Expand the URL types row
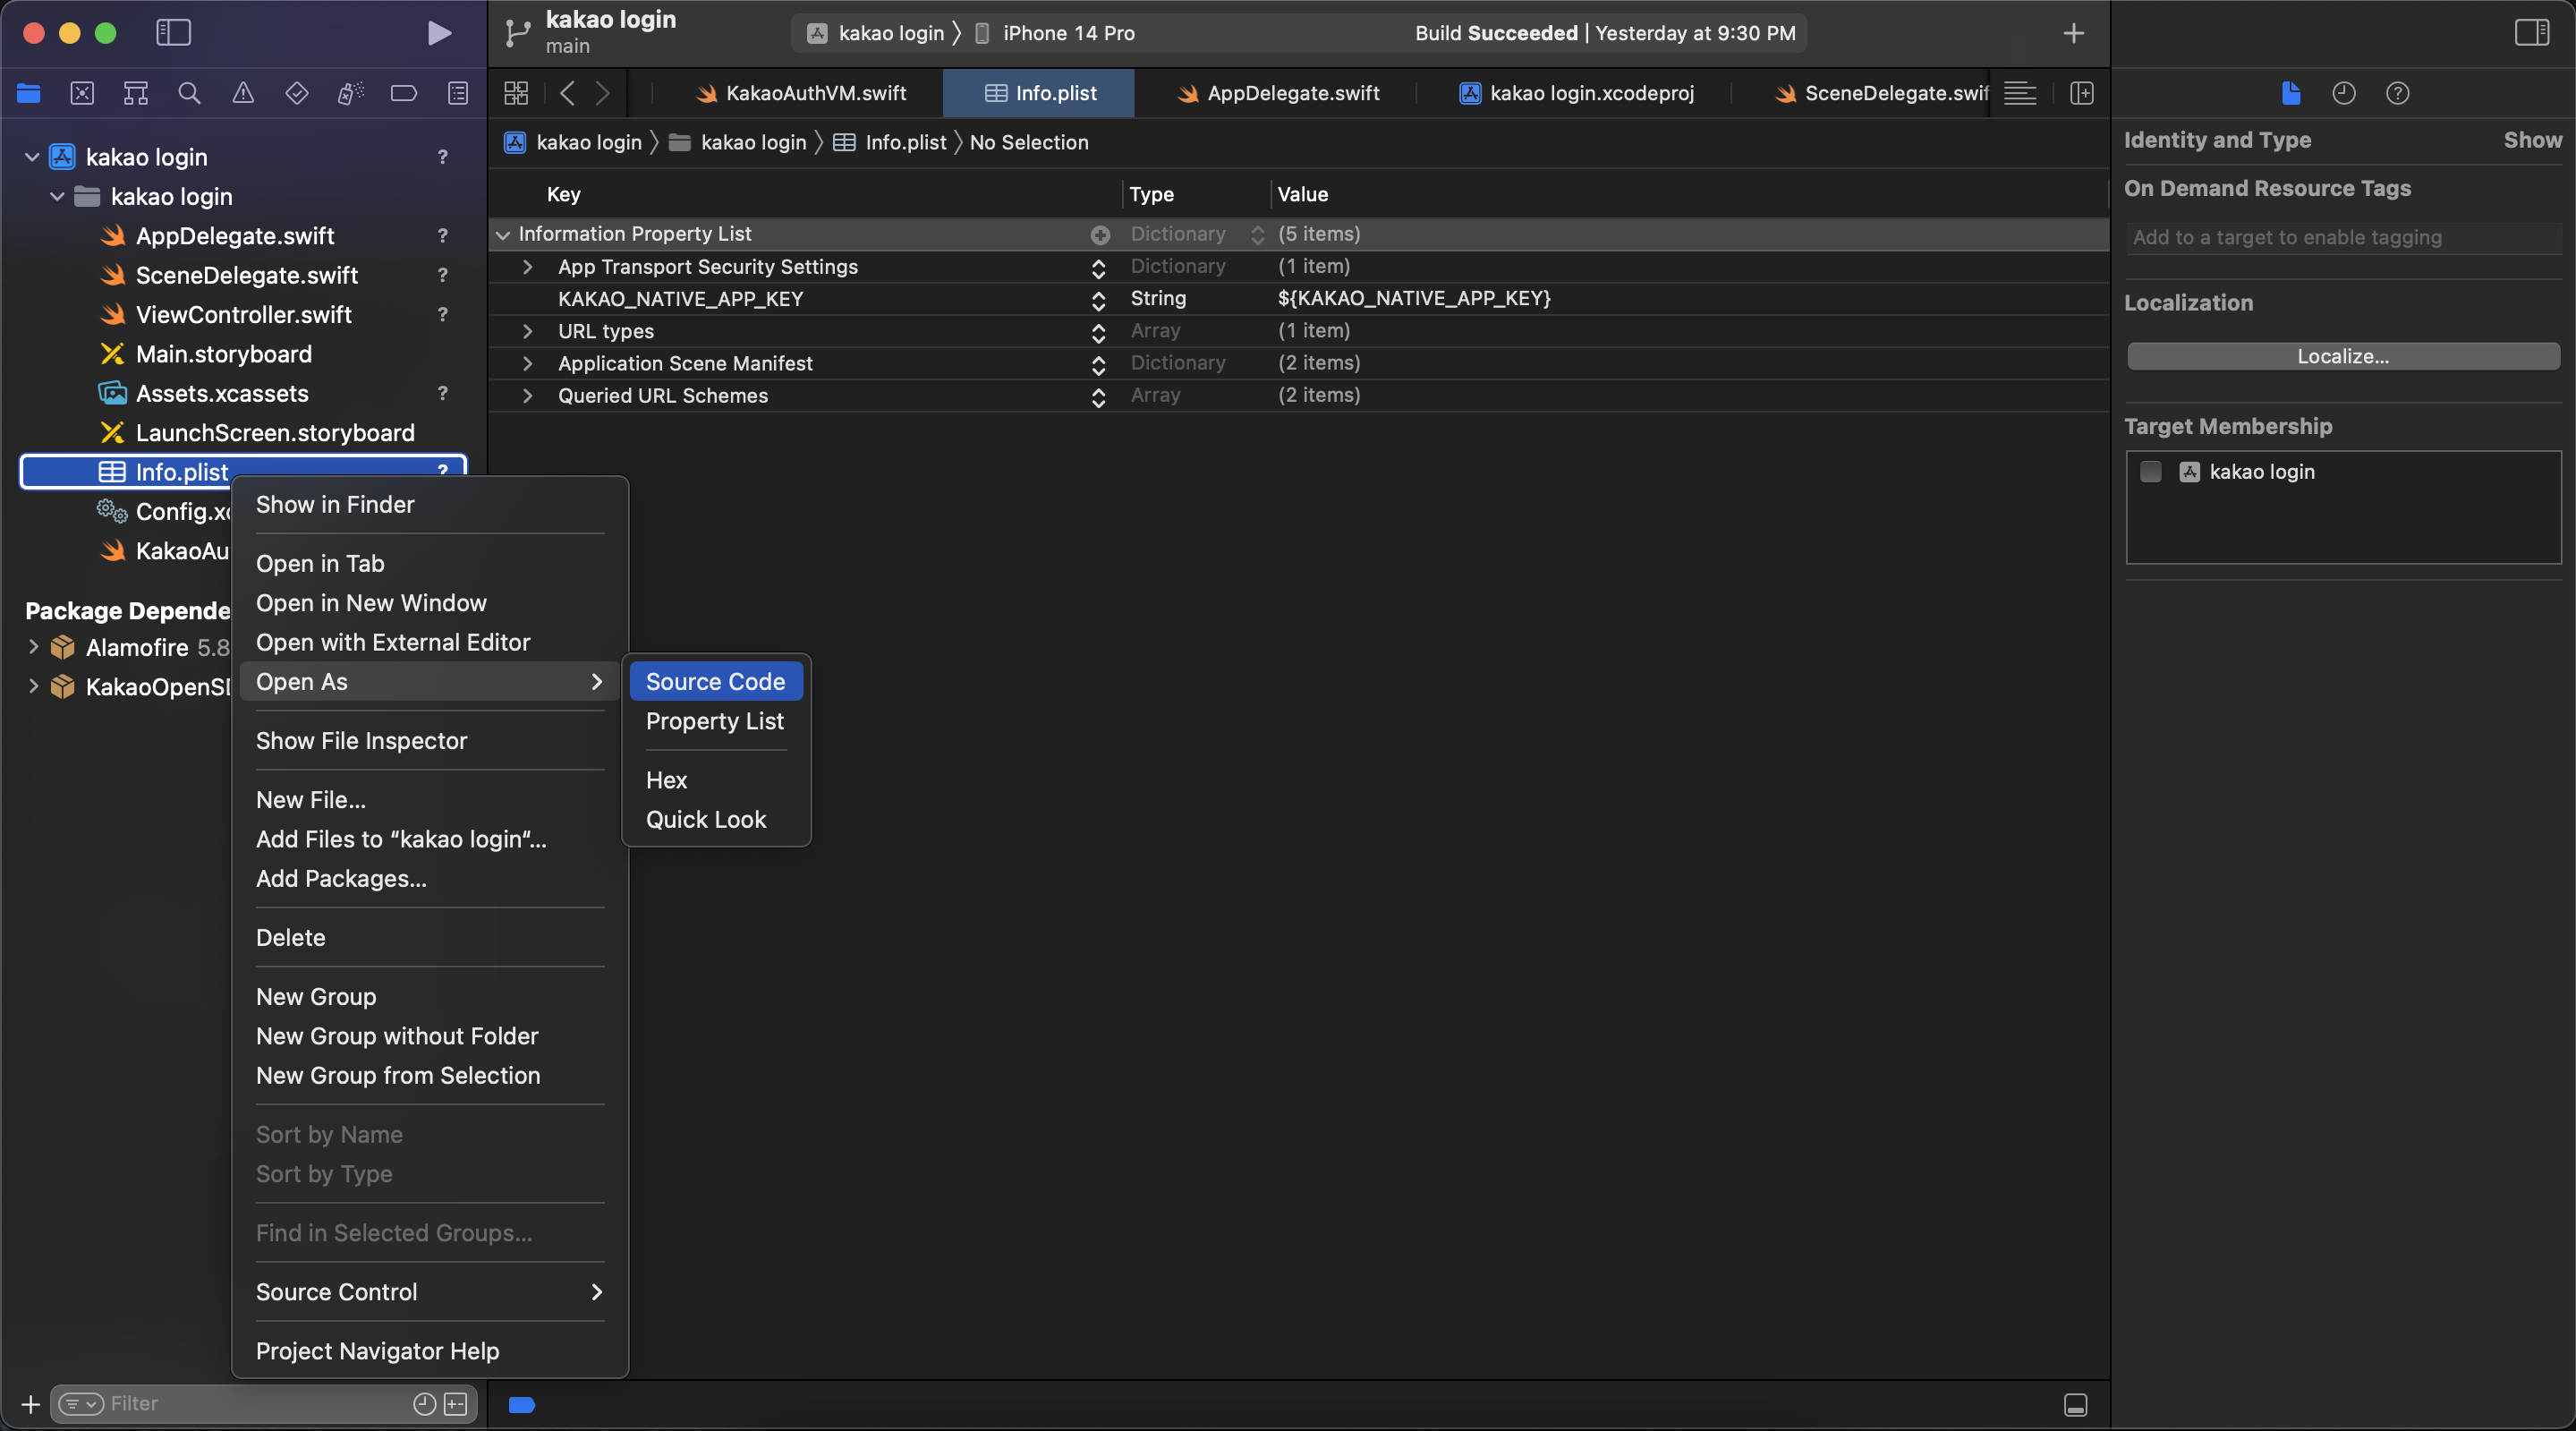The width and height of the screenshot is (2576, 1431). pyautogui.click(x=527, y=331)
